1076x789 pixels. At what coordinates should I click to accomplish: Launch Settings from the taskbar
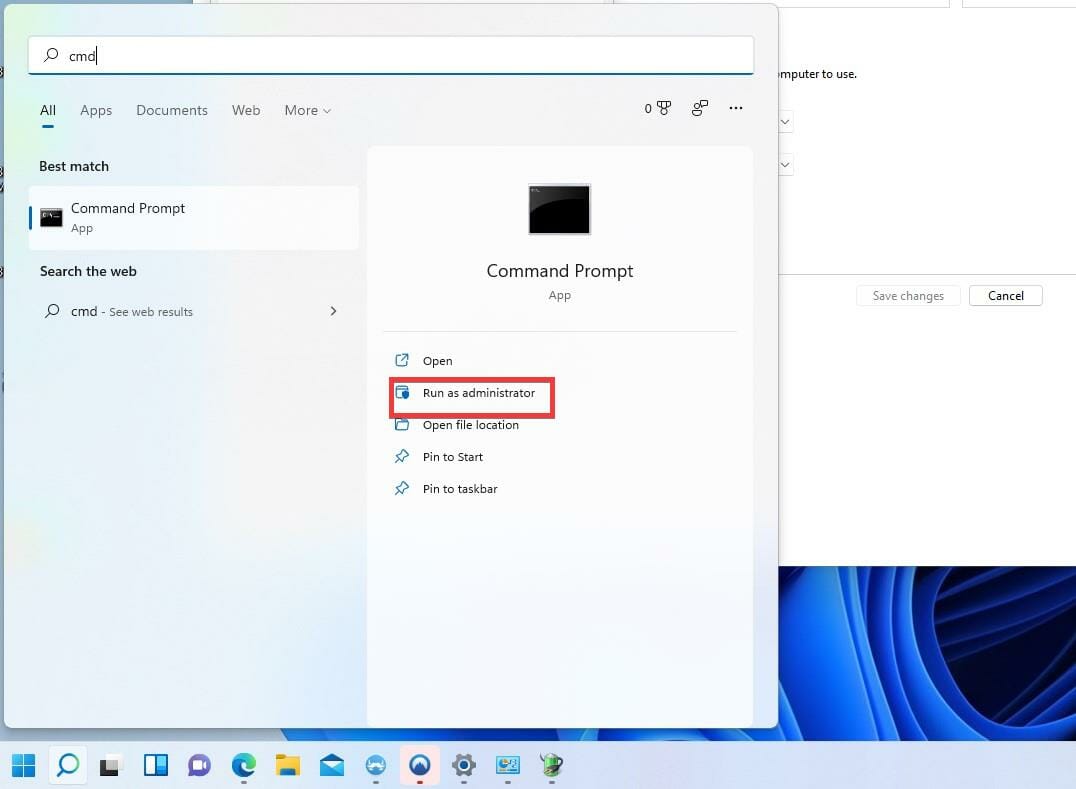(x=463, y=765)
